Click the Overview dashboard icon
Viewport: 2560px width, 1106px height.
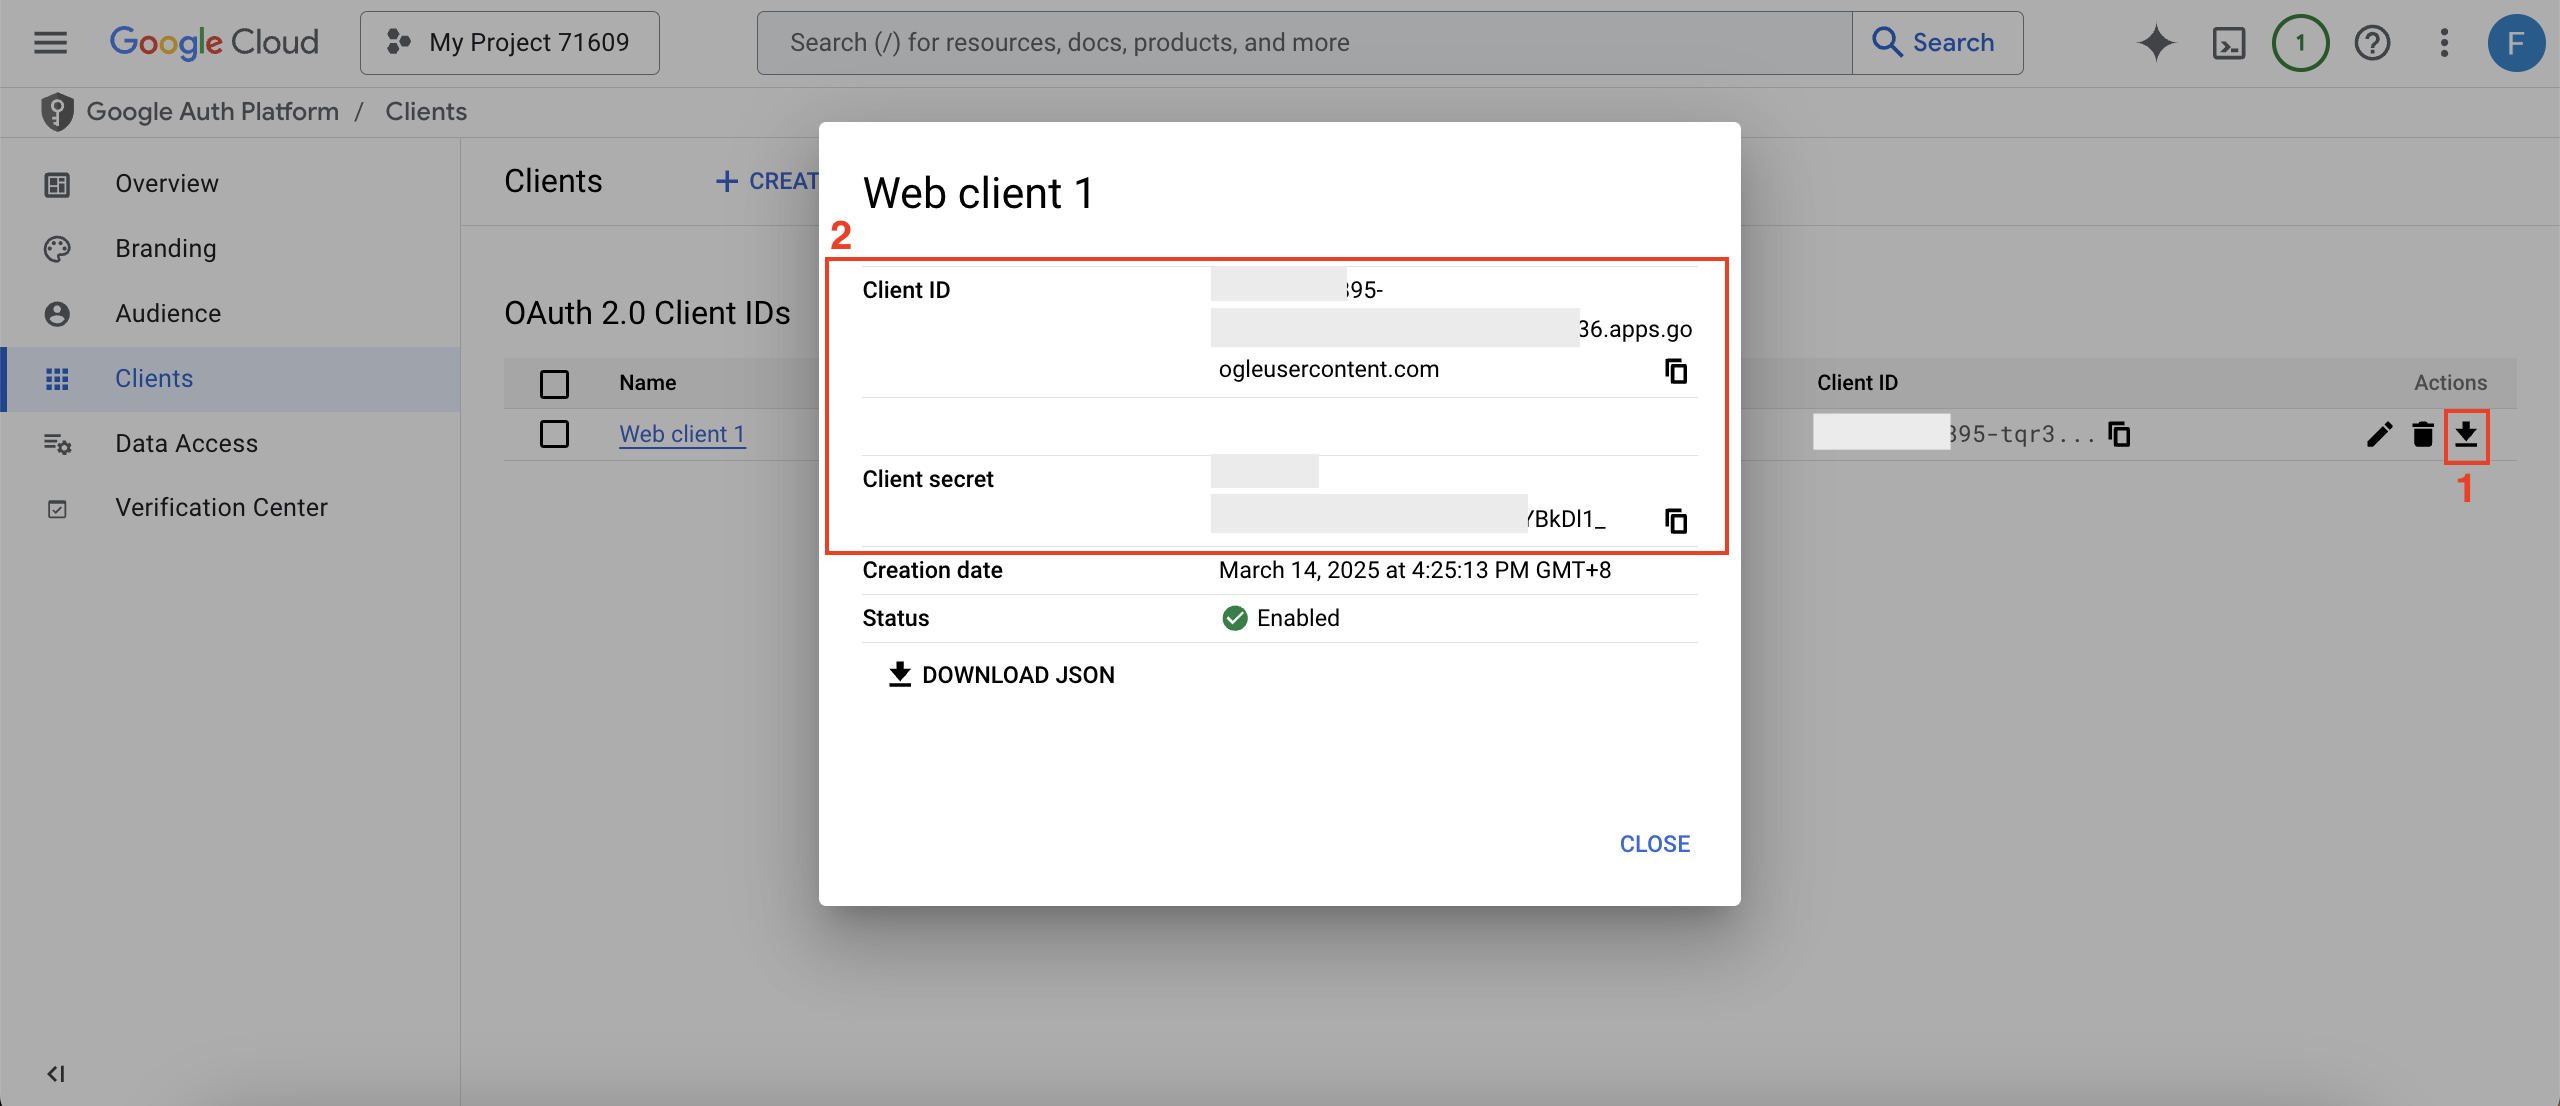point(57,184)
